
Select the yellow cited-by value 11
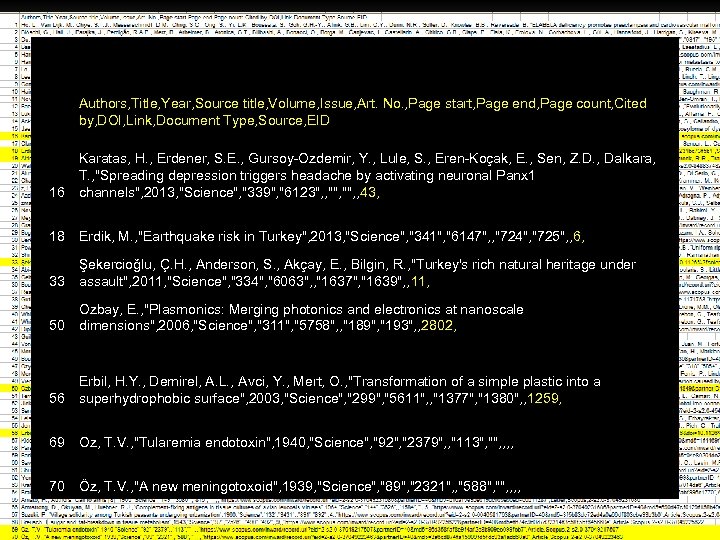[418, 281]
